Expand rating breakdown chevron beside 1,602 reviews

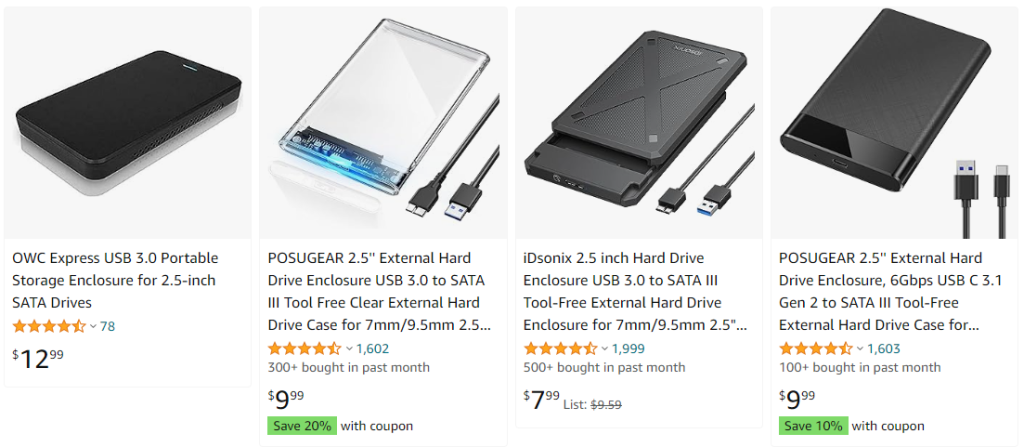coord(349,349)
